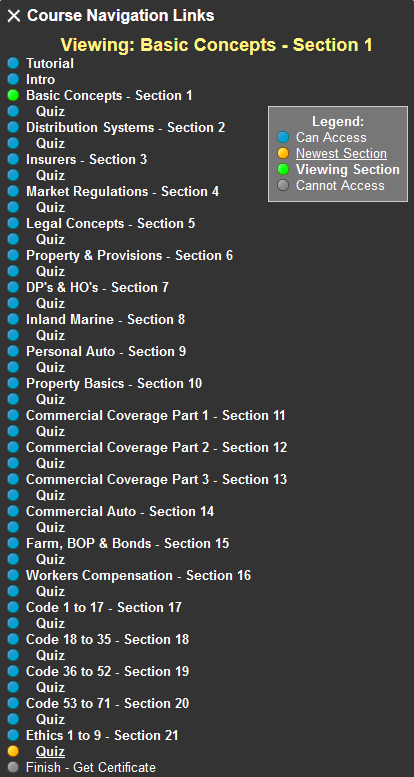The height and width of the screenshot is (777, 414).
Task: Click the blue dot next to Intro
Action: click(x=13, y=79)
